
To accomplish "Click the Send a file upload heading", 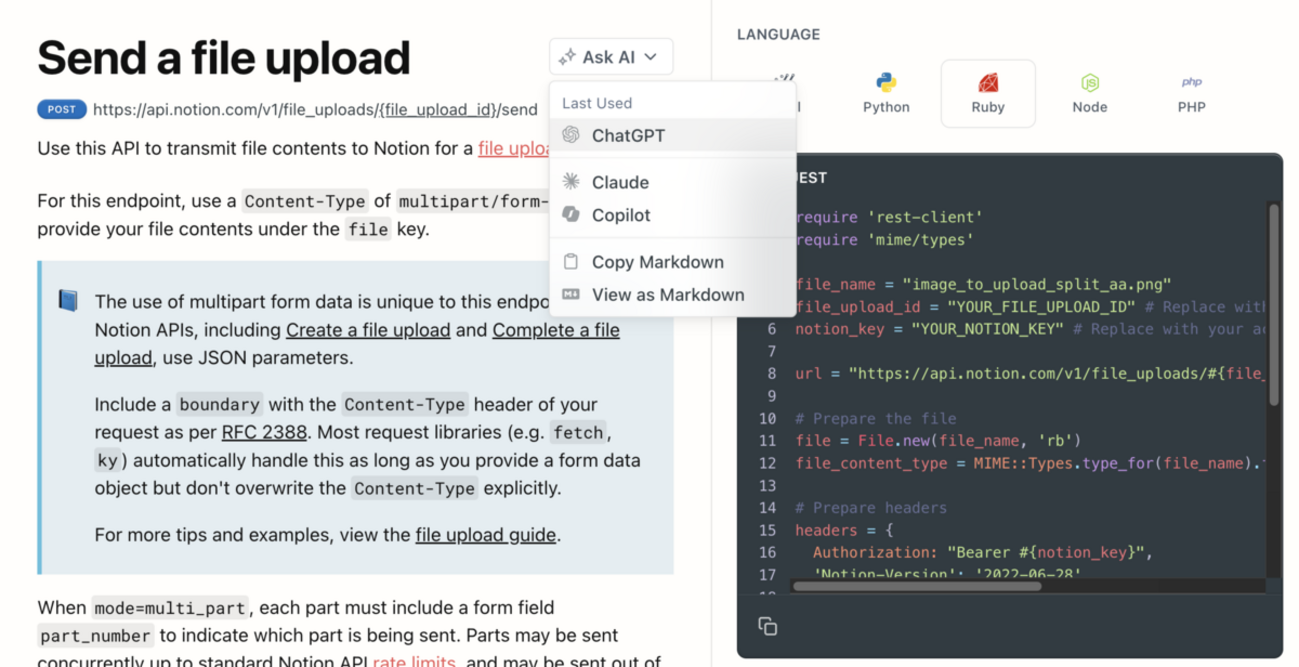I will [224, 58].
